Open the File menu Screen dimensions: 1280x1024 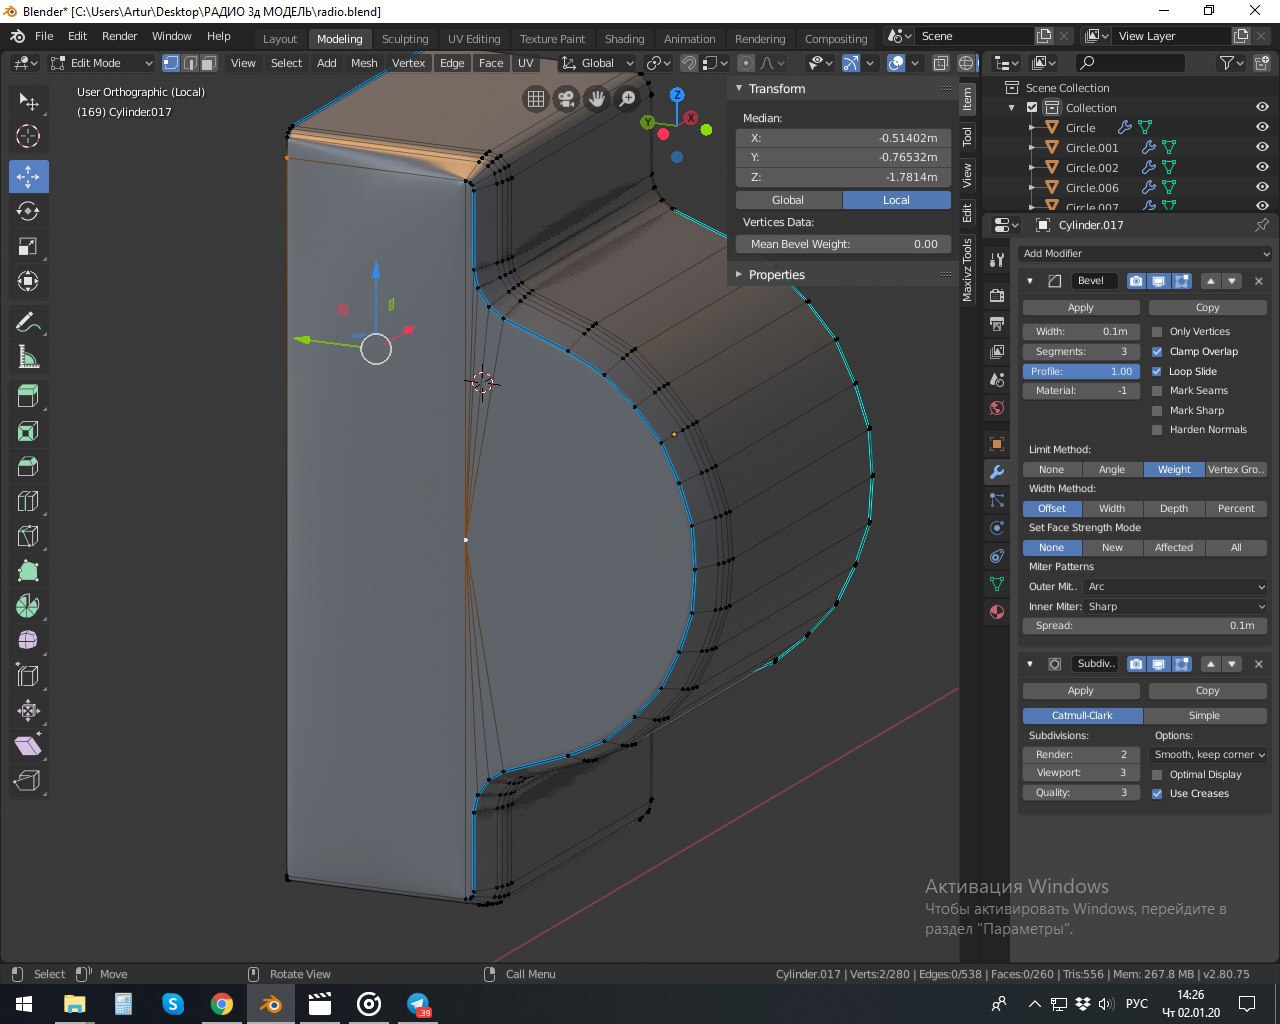(x=44, y=36)
